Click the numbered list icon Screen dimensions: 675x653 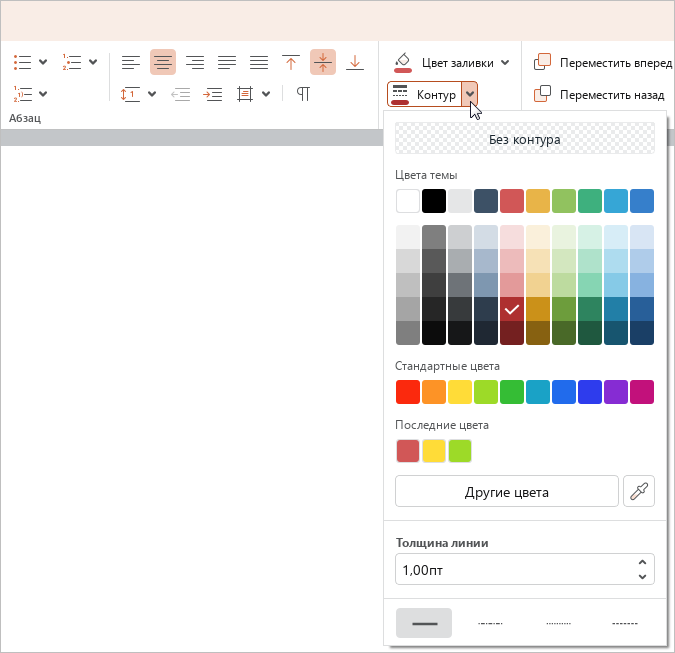coord(72,62)
